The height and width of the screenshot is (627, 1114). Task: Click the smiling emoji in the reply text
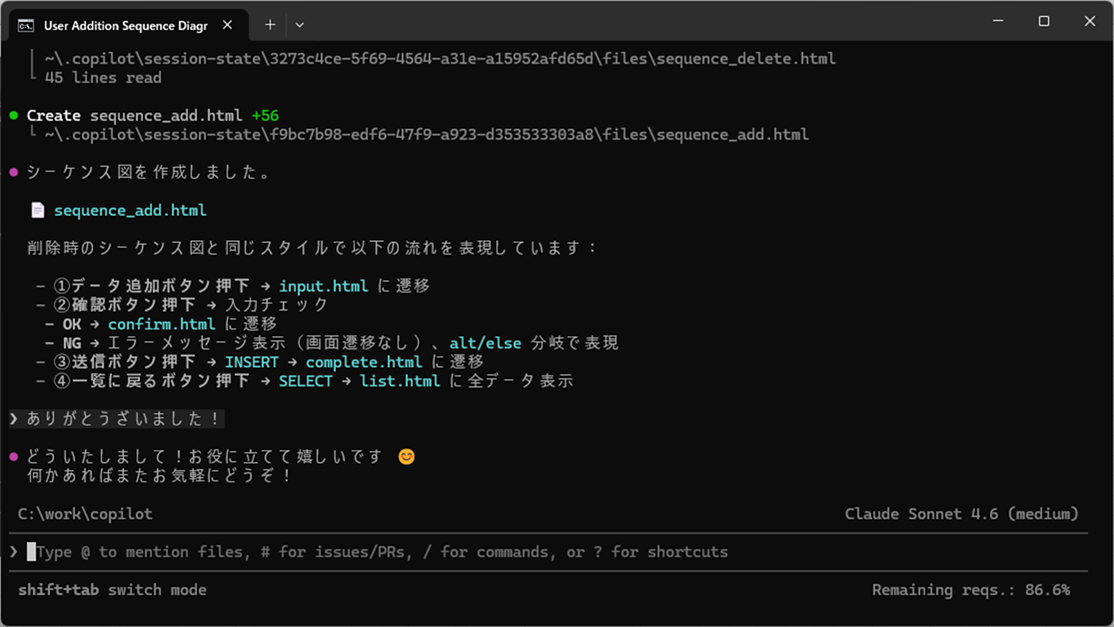pos(406,456)
